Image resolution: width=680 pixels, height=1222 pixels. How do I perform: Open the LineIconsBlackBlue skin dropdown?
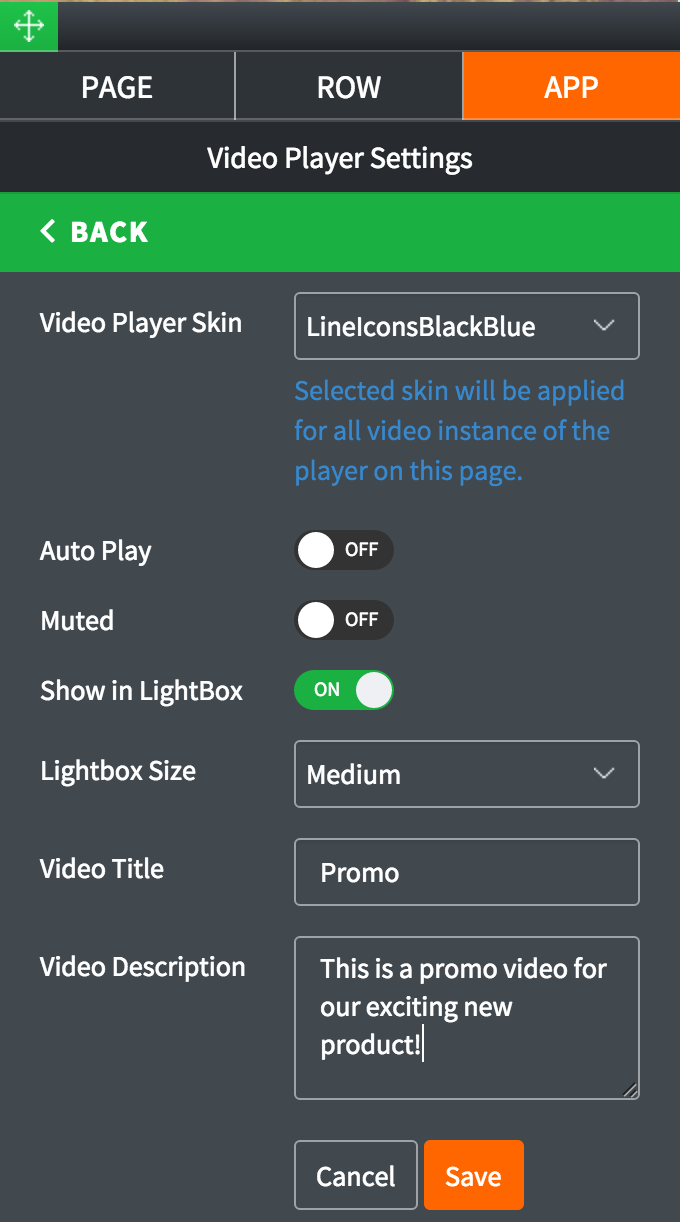click(467, 326)
